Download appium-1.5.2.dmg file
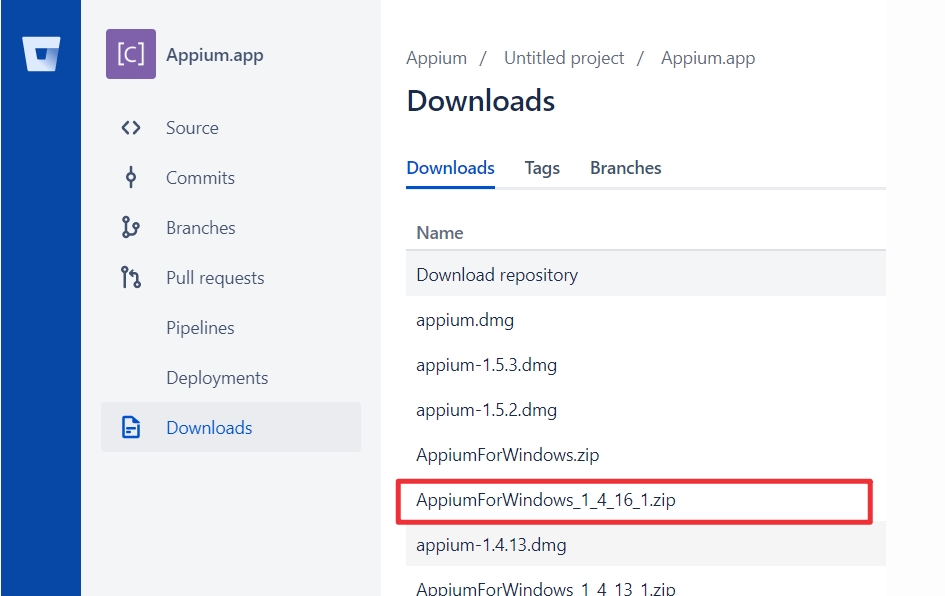This screenshot has width=945, height=596. 486,410
